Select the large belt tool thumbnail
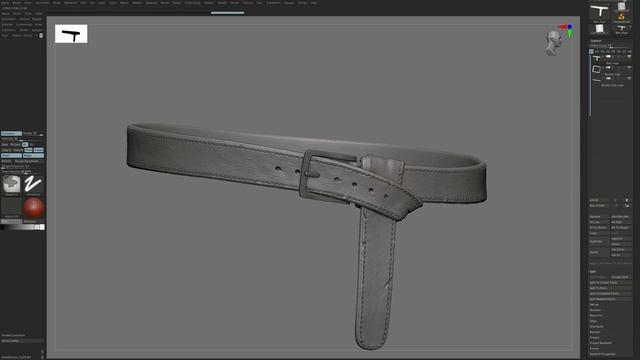The height and width of the screenshot is (360, 640). tap(599, 11)
